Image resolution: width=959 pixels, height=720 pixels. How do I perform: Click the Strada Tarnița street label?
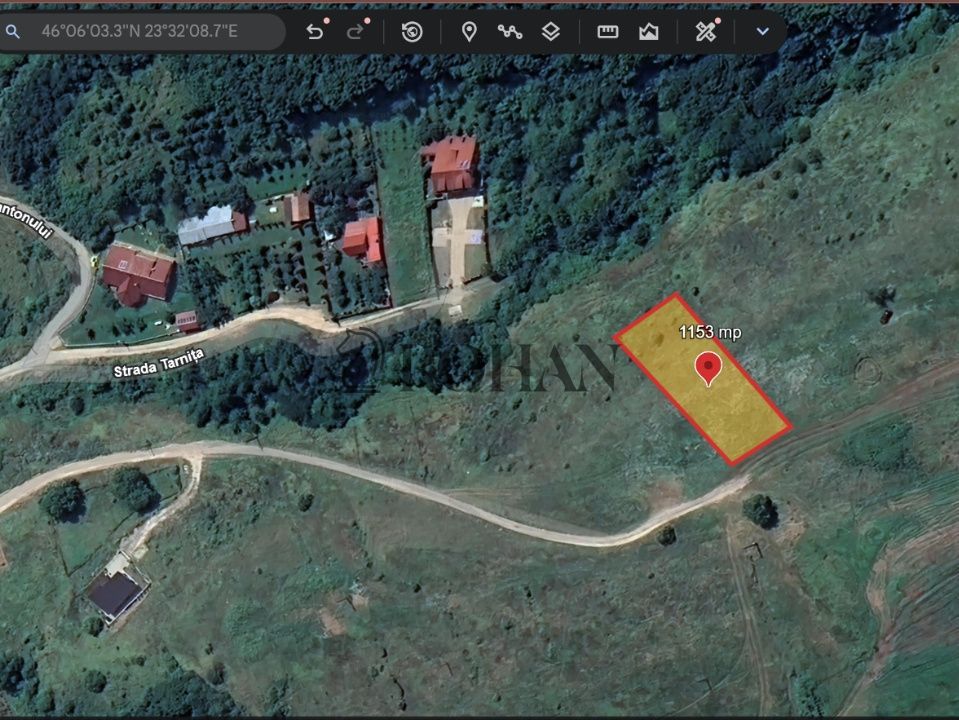(x=158, y=363)
